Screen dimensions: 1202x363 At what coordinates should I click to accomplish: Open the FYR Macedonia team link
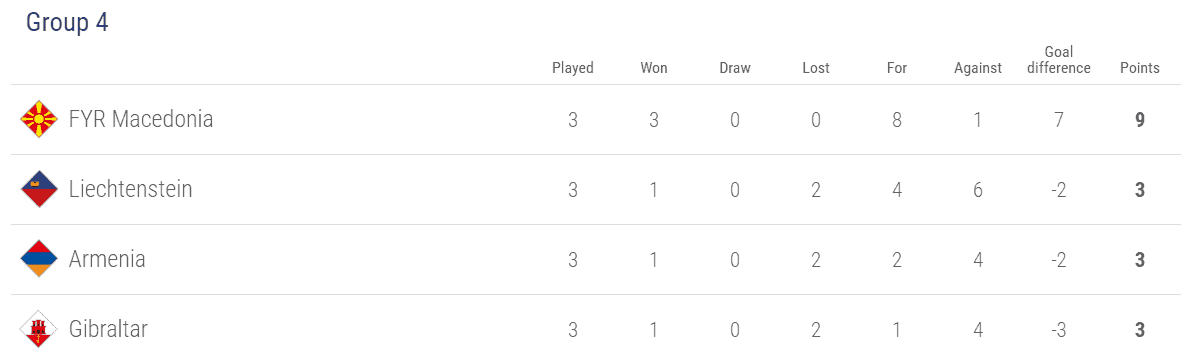pyautogui.click(x=141, y=119)
